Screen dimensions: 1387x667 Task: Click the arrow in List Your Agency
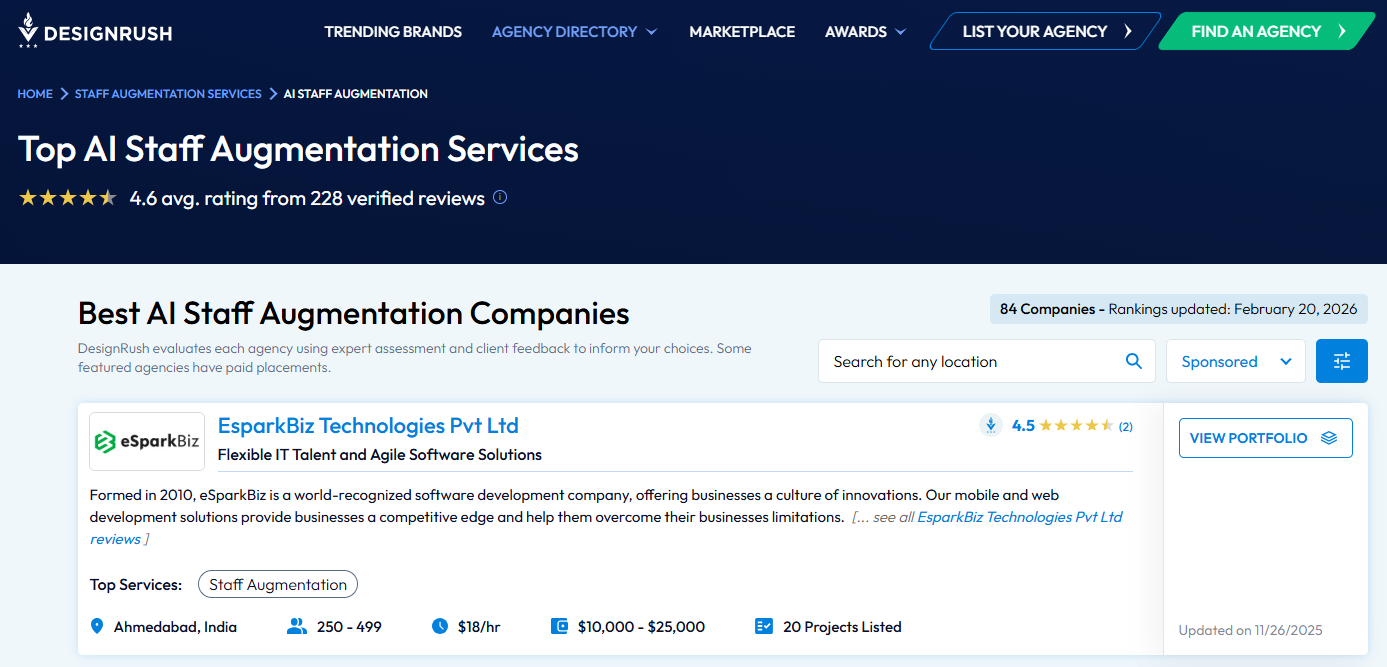[1128, 31]
